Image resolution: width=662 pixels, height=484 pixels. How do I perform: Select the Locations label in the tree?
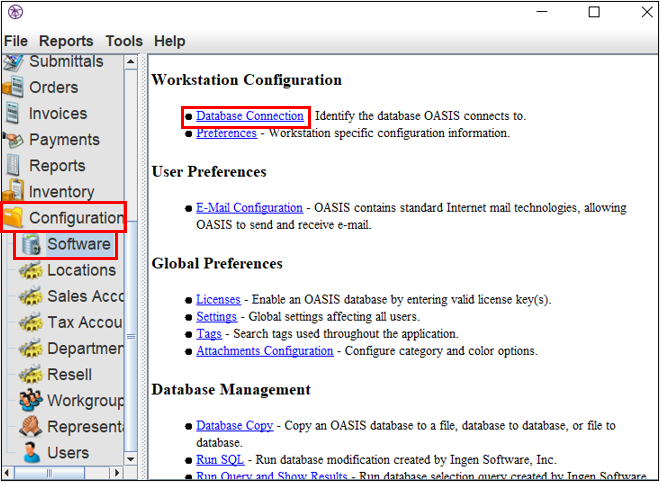(81, 270)
